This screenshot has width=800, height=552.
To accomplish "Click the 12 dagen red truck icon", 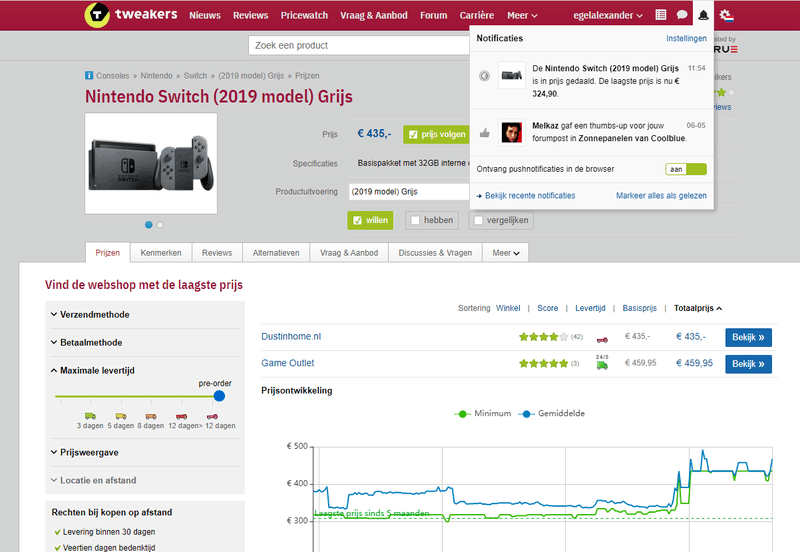I will click(181, 416).
